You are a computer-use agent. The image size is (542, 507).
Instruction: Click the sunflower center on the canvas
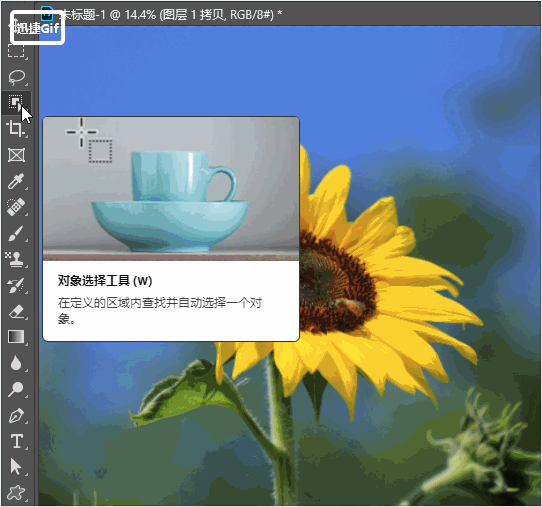point(337,282)
